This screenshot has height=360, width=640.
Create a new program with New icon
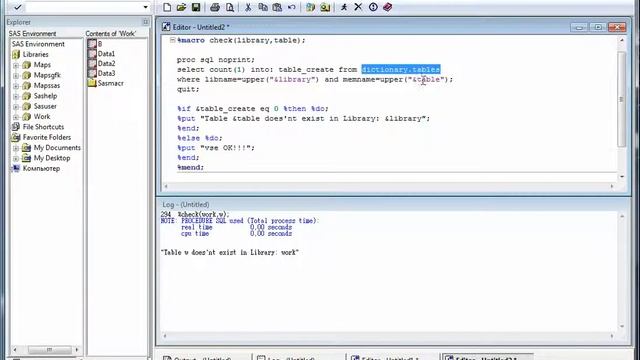[167, 7]
